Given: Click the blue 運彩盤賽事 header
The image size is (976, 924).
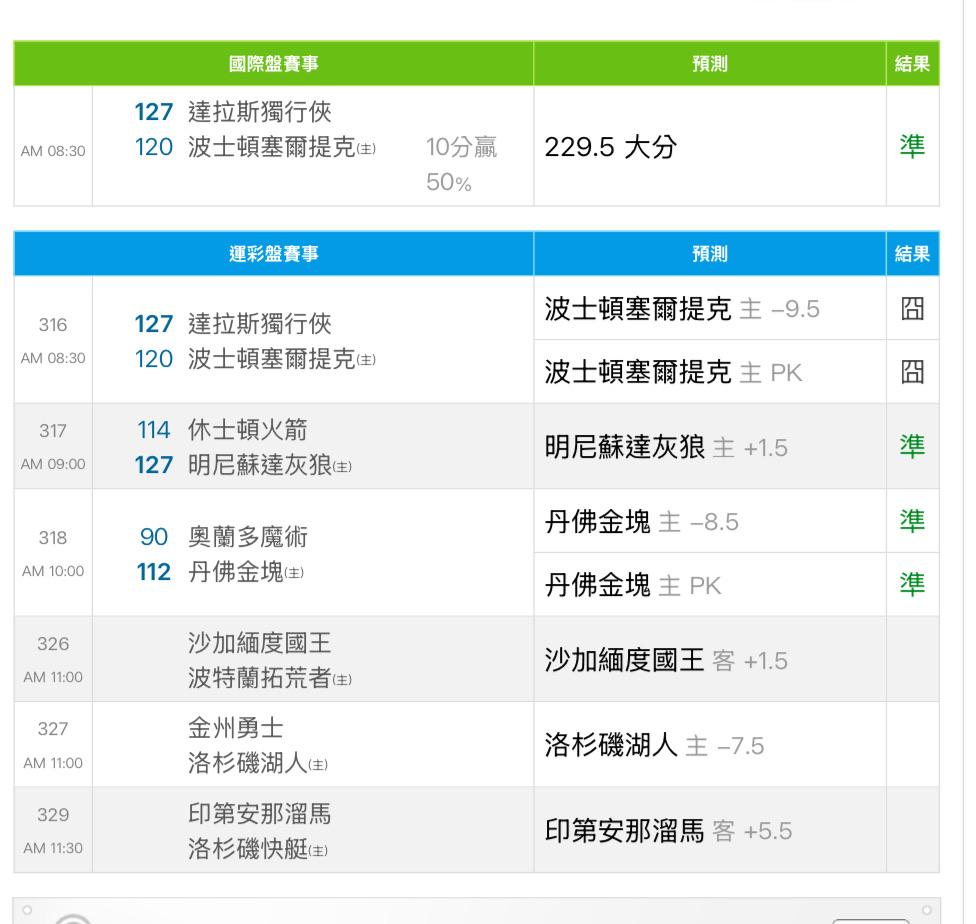Looking at the screenshot, I should [273, 253].
